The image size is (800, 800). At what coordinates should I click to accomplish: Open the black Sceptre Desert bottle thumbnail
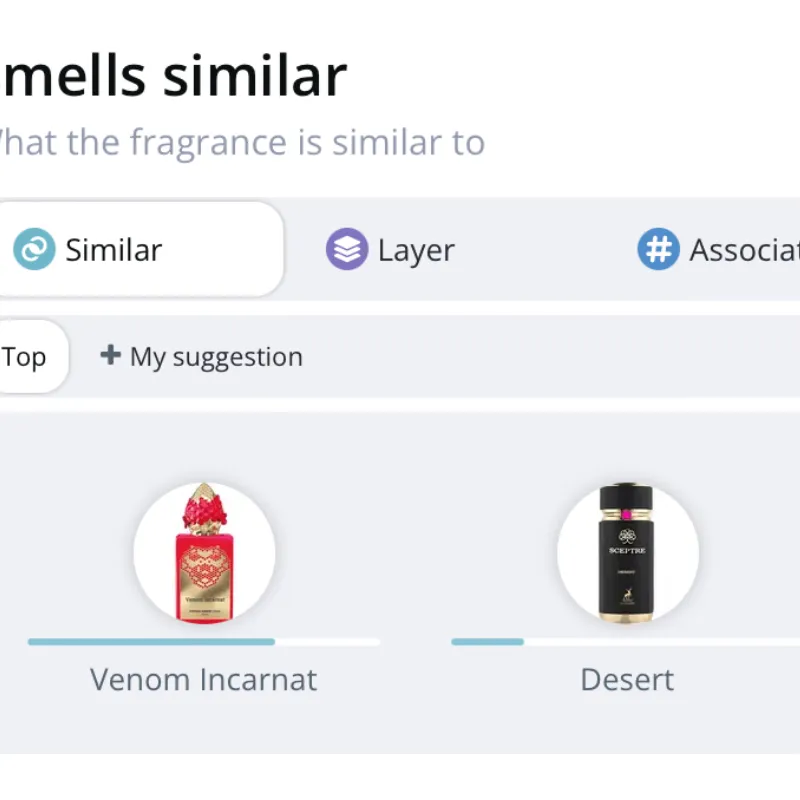pos(627,553)
